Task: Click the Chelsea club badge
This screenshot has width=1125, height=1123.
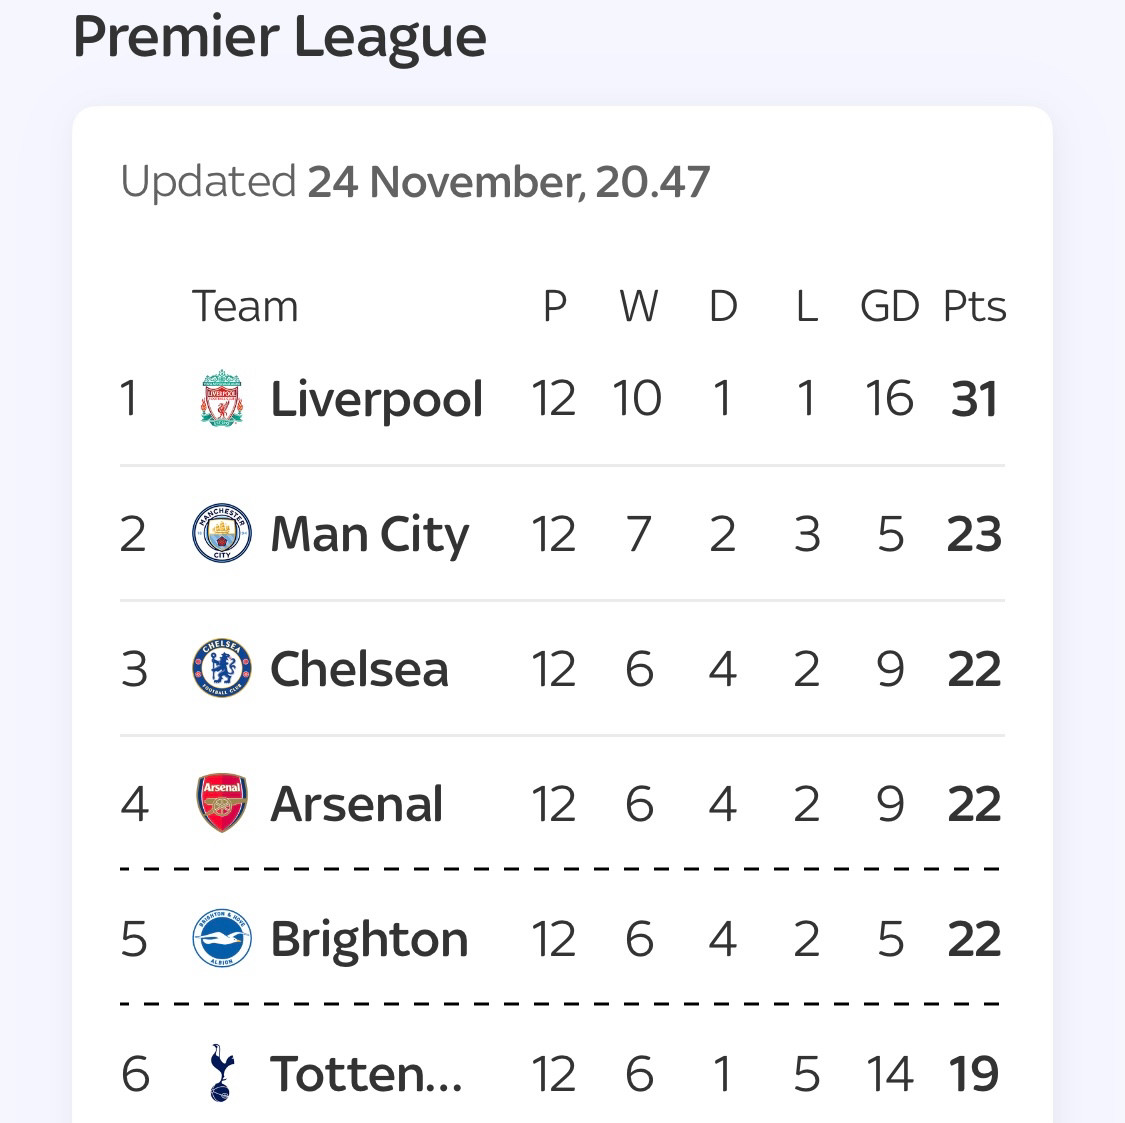Action: click(x=222, y=668)
